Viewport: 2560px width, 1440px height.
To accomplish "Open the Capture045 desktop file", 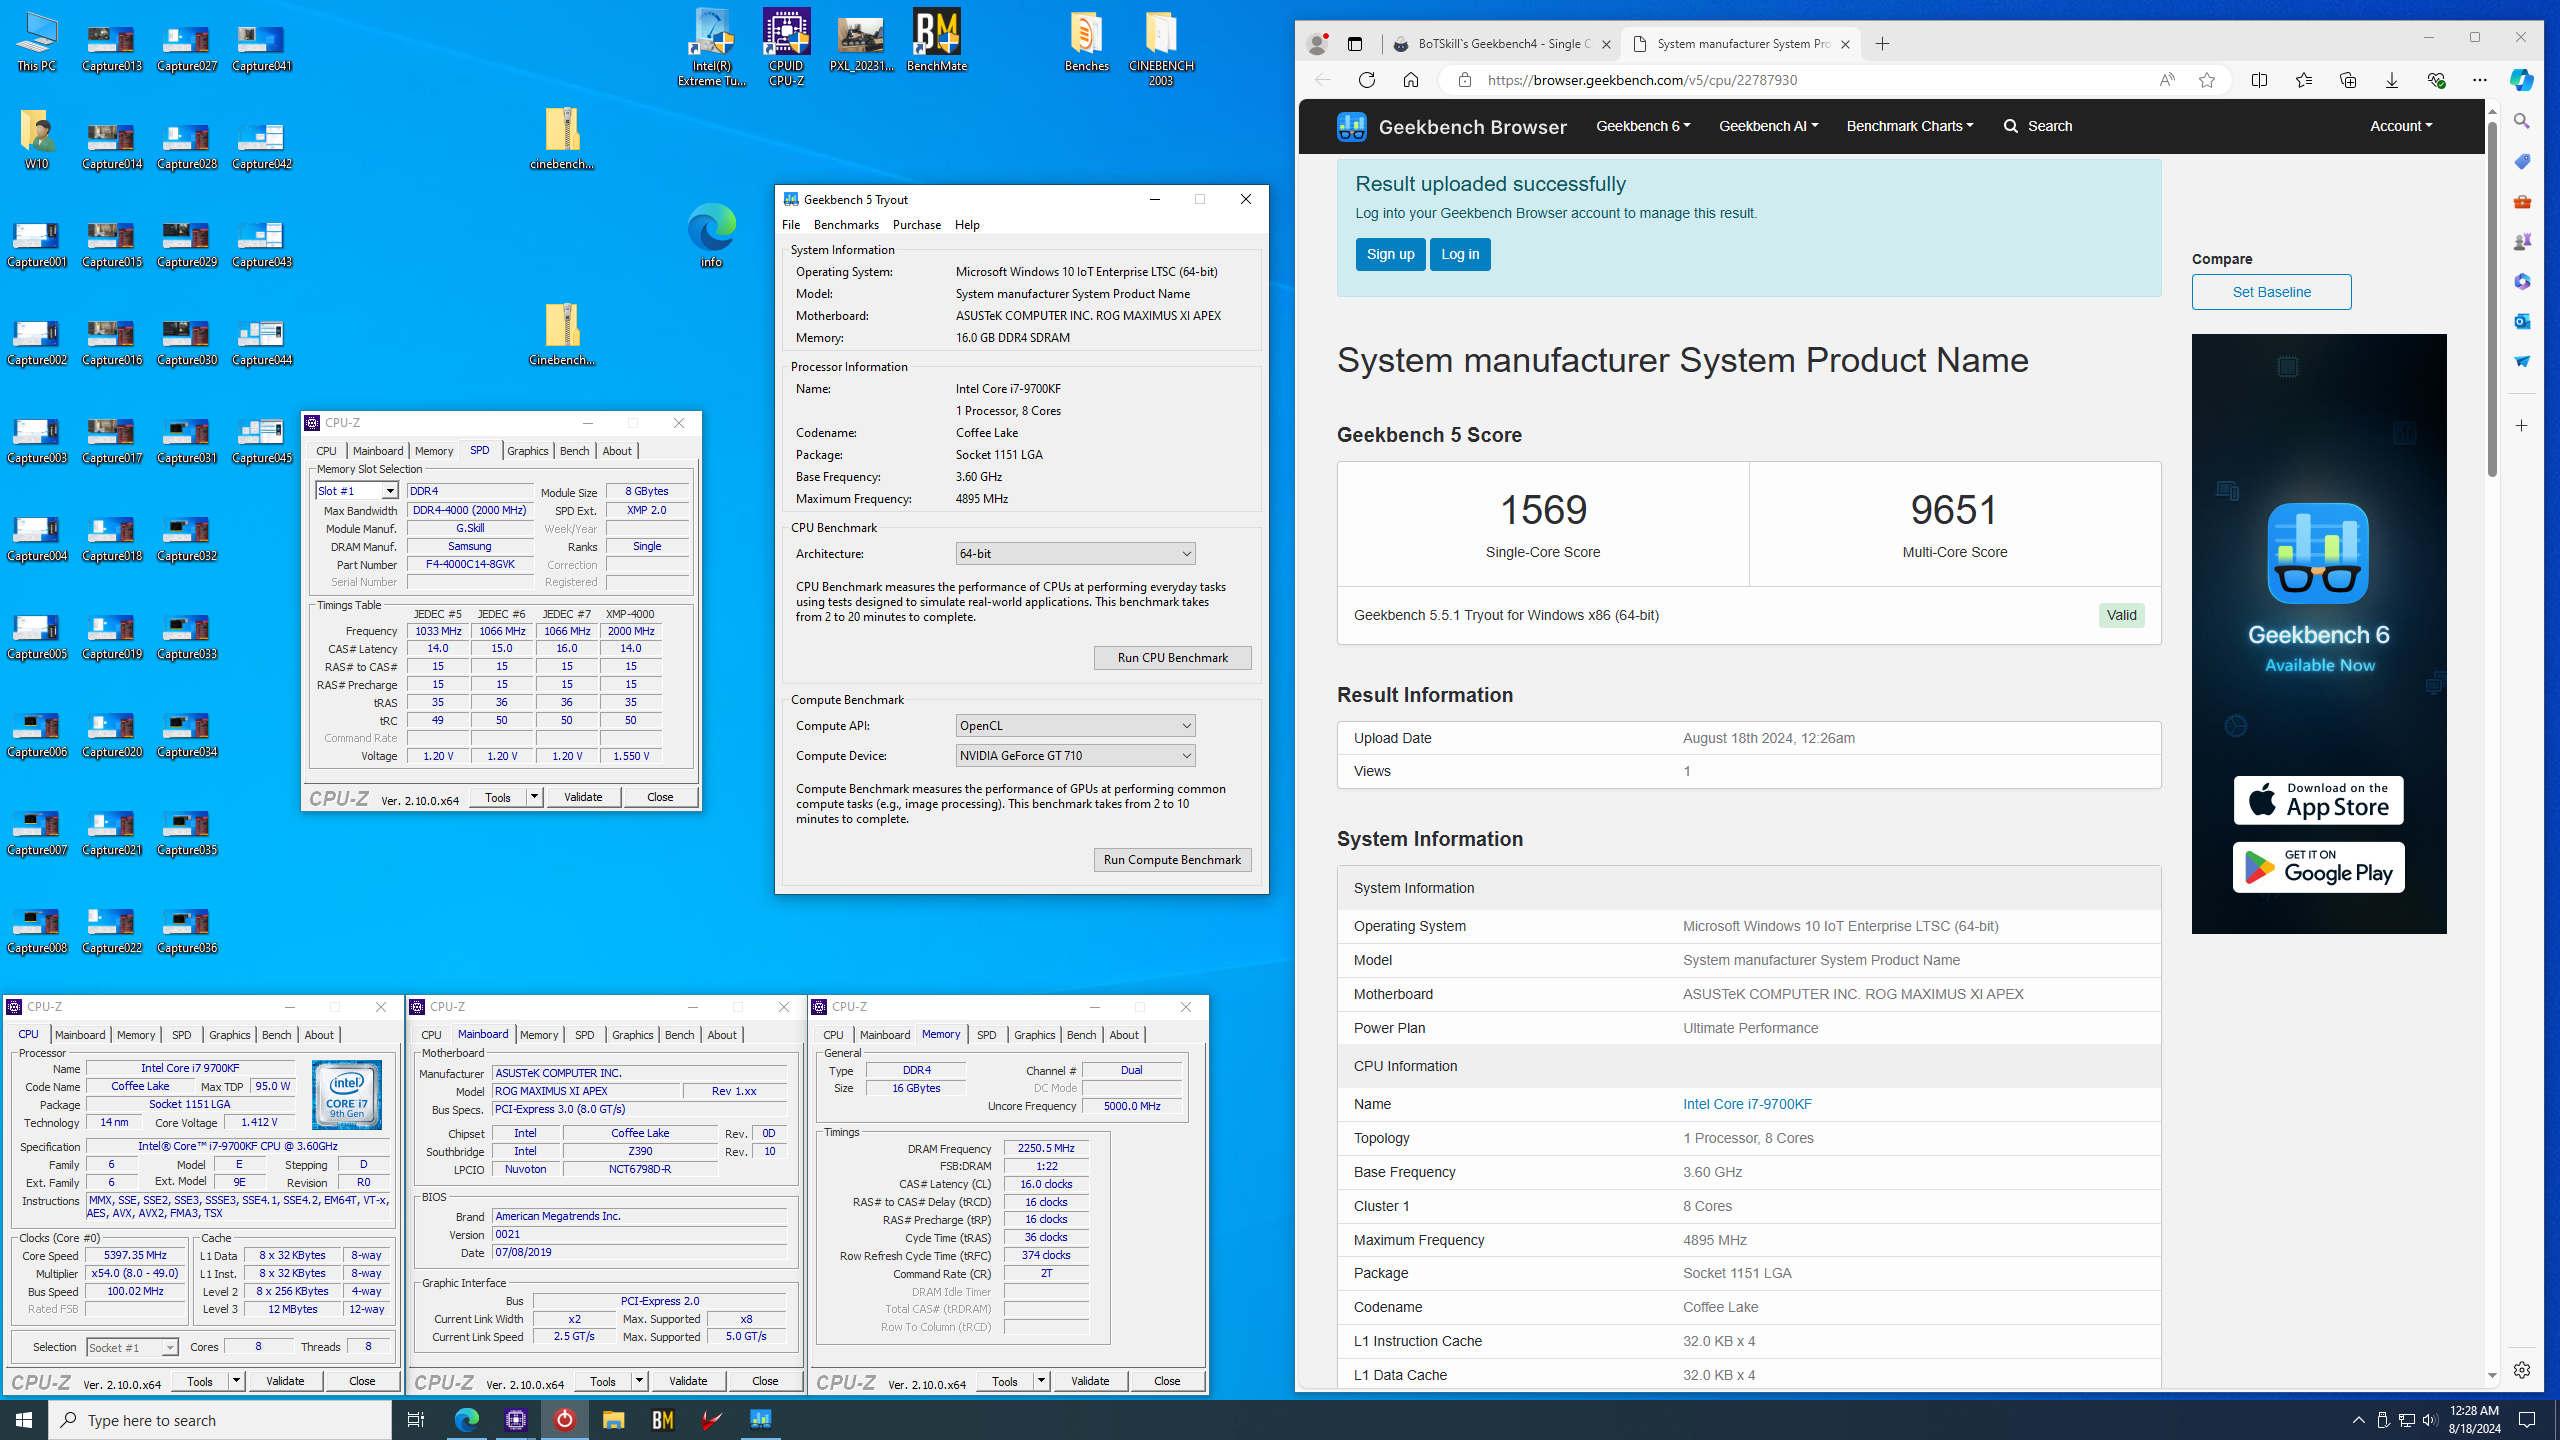I will click(261, 440).
